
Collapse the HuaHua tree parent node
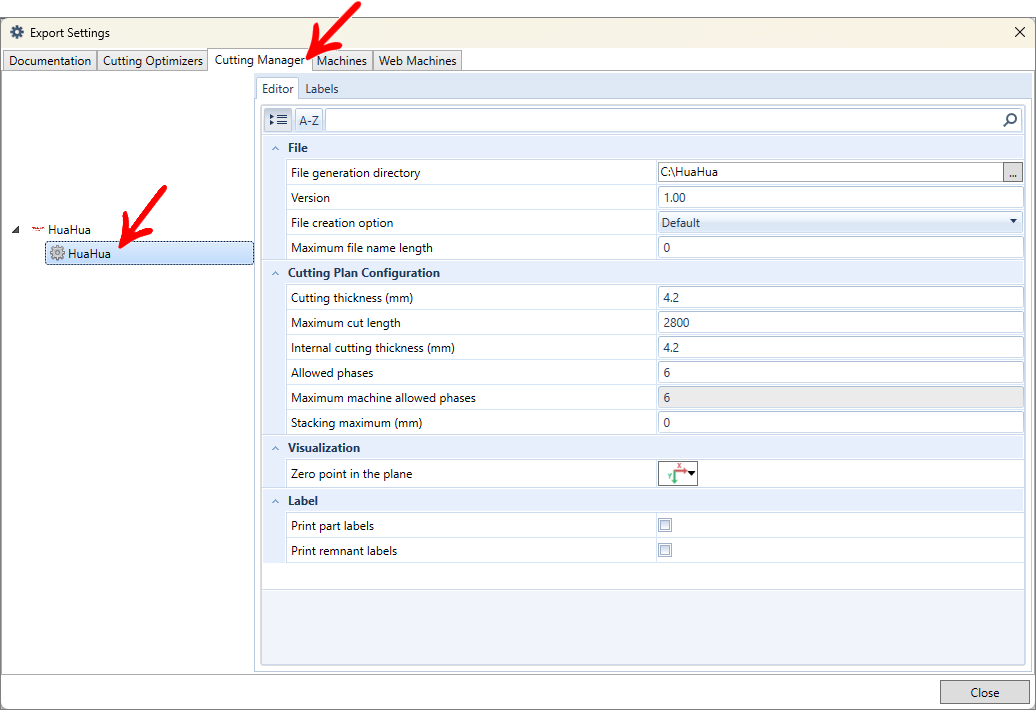(16, 230)
